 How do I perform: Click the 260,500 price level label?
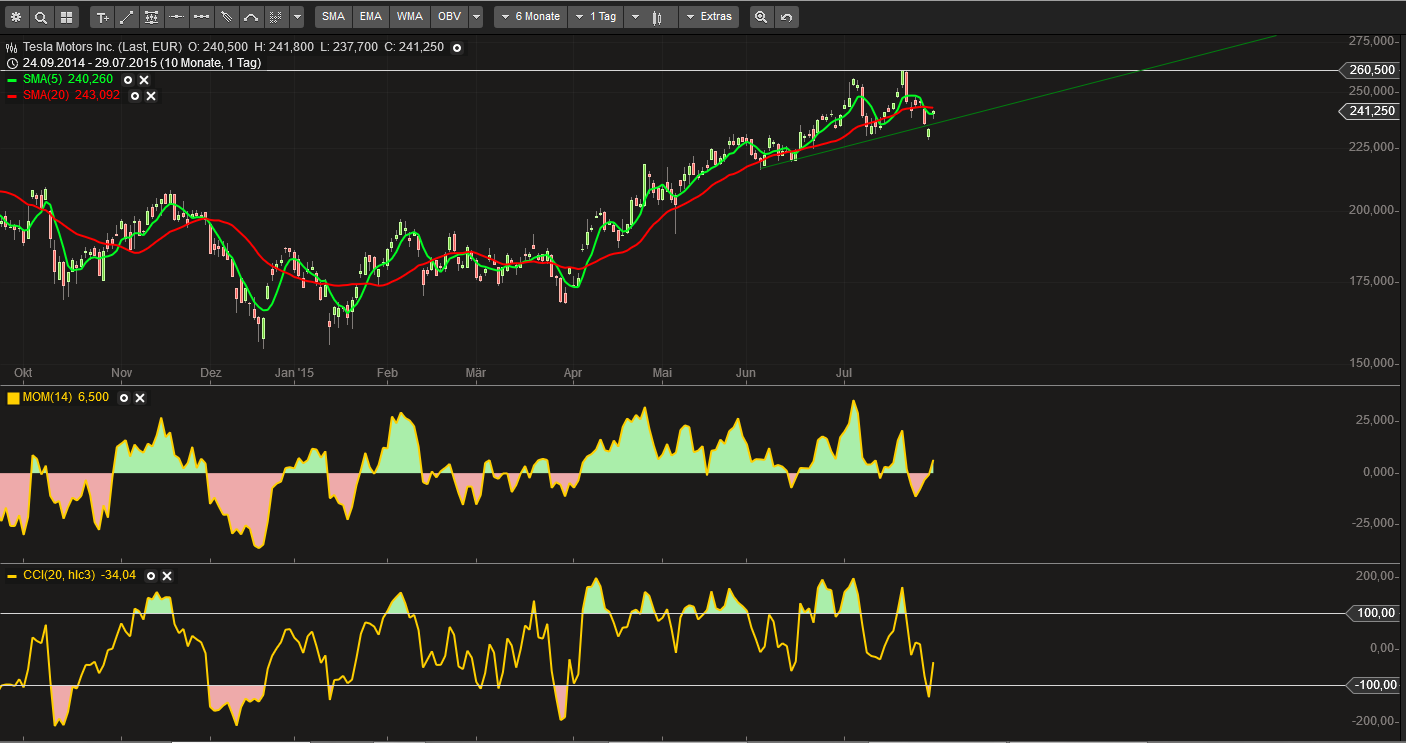point(1371,70)
